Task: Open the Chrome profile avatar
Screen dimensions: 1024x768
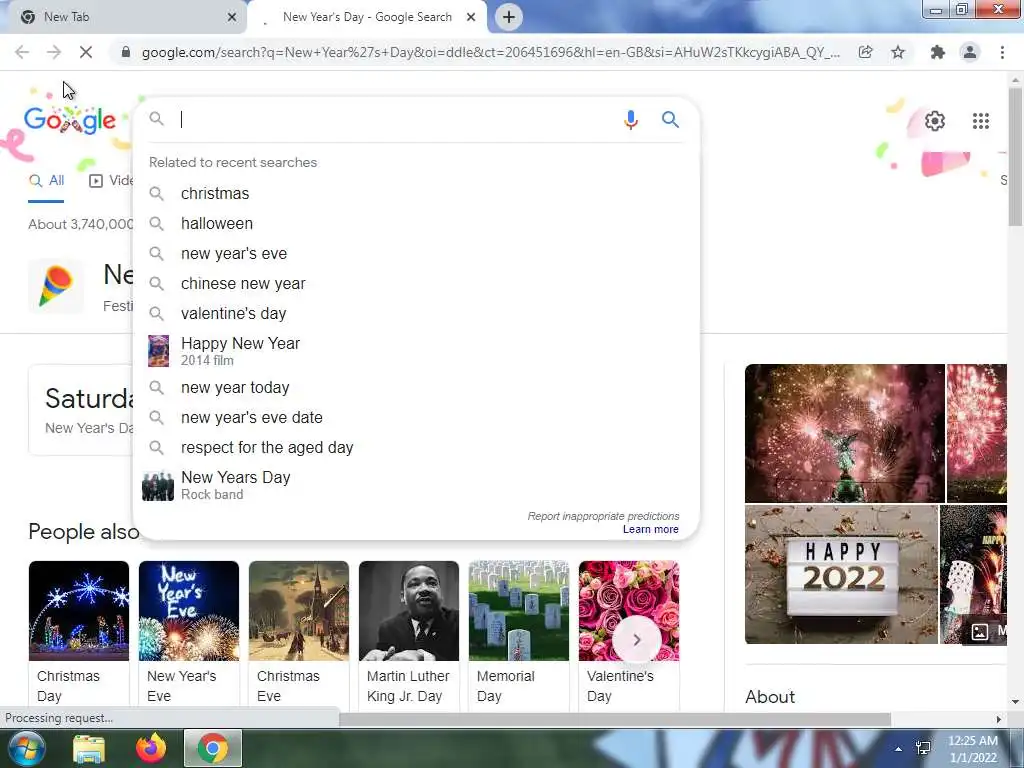Action: pyautogui.click(x=970, y=52)
